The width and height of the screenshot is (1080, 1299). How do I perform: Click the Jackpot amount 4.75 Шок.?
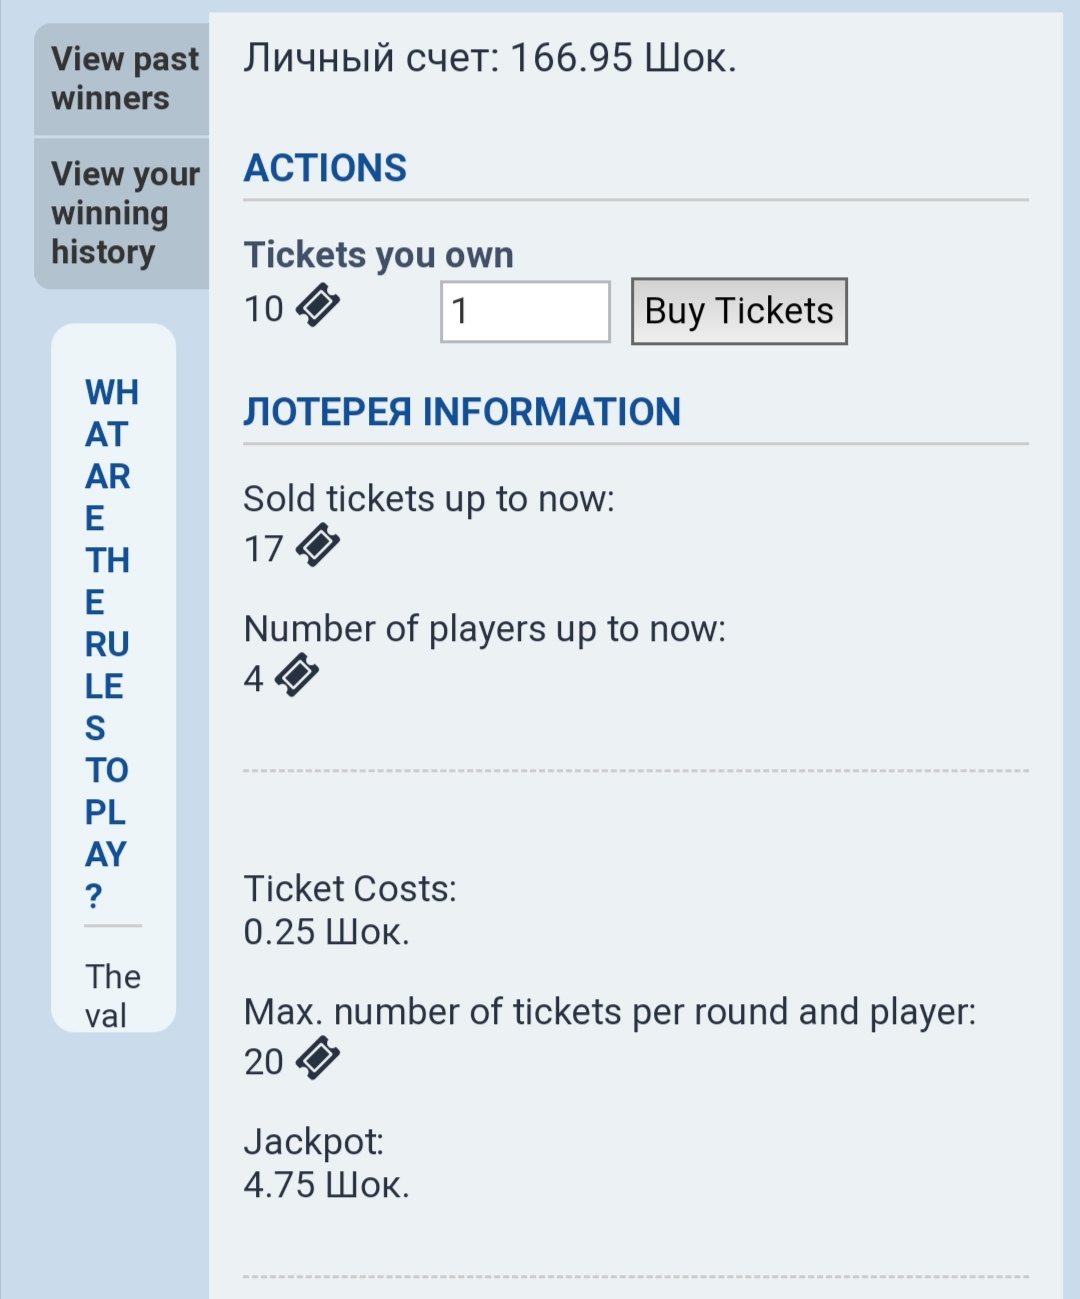pyautogui.click(x=326, y=1185)
